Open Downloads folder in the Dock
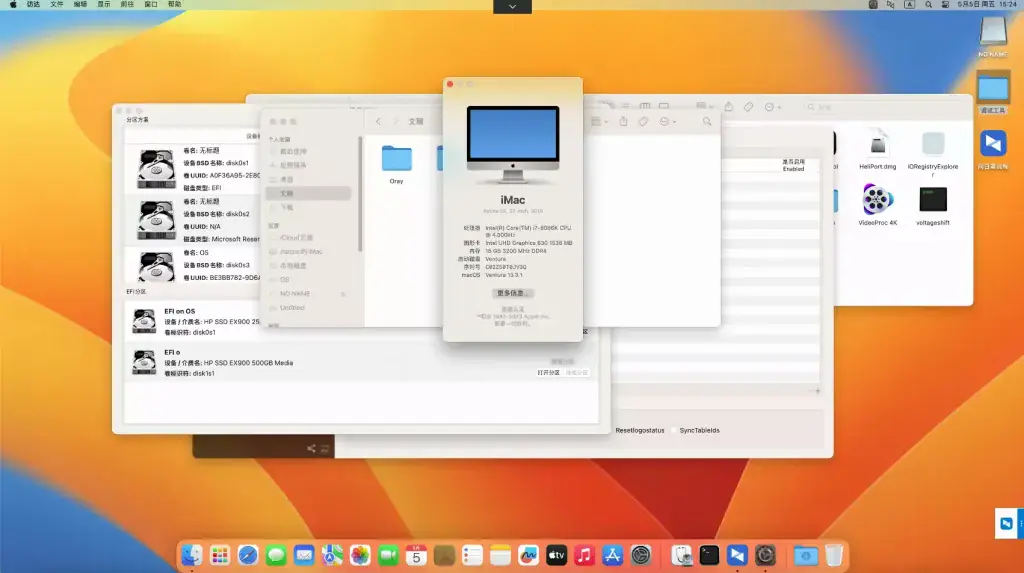This screenshot has height=573, width=1024. [x=806, y=555]
